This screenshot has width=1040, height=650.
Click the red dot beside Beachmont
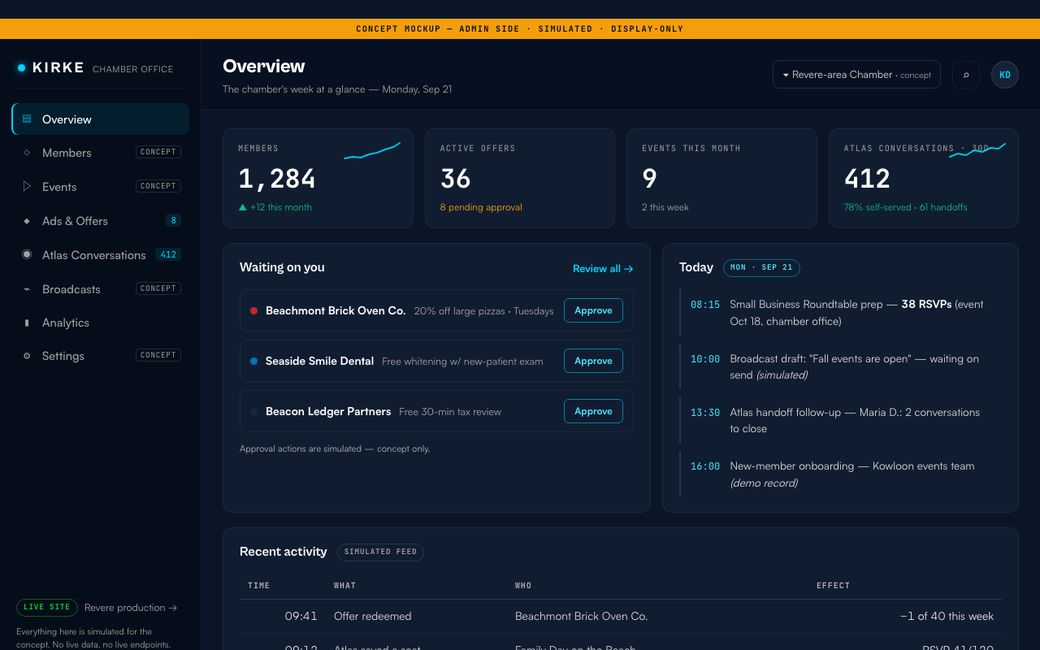253,310
